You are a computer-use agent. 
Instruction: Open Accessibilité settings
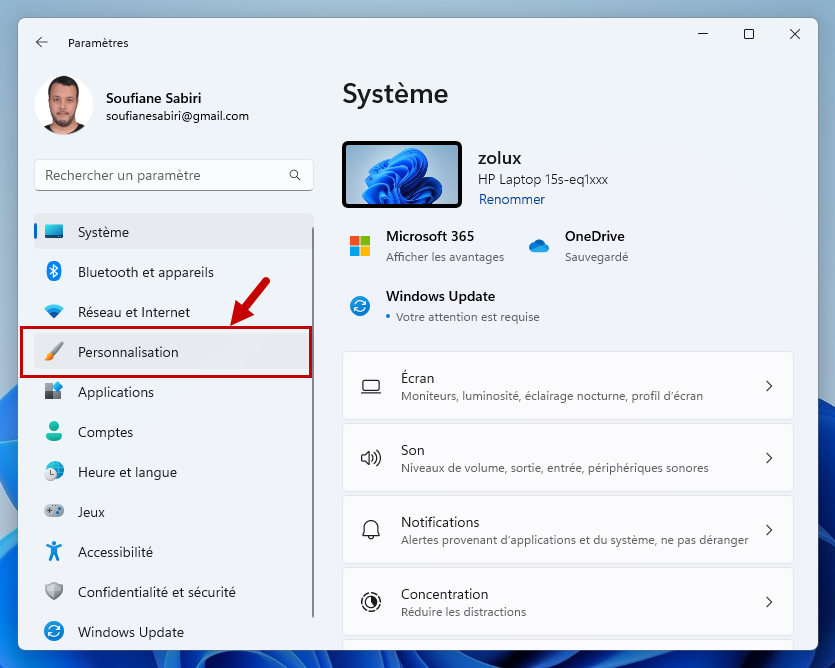(173, 551)
